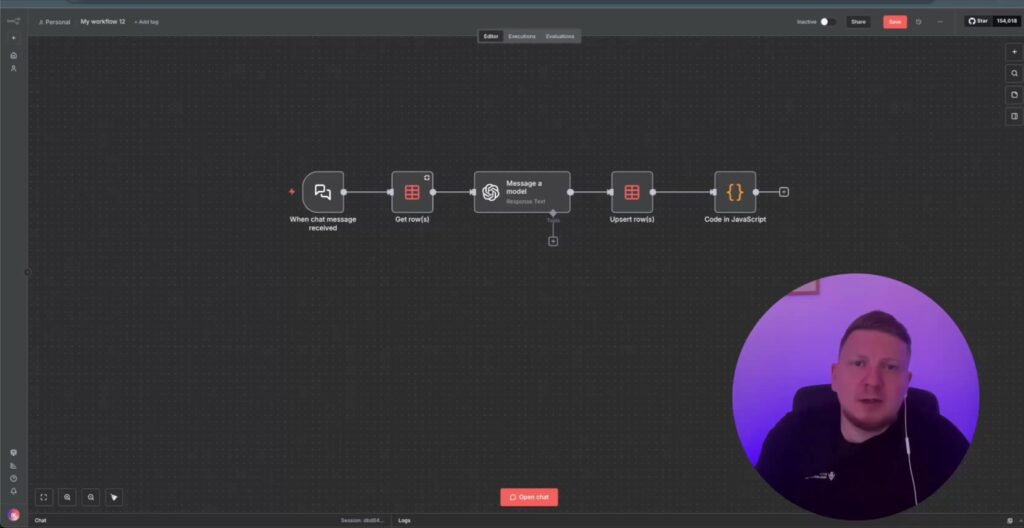Viewport: 1024px width, 528px height.
Task: Select the Message a model OpenAI node
Action: click(522, 192)
